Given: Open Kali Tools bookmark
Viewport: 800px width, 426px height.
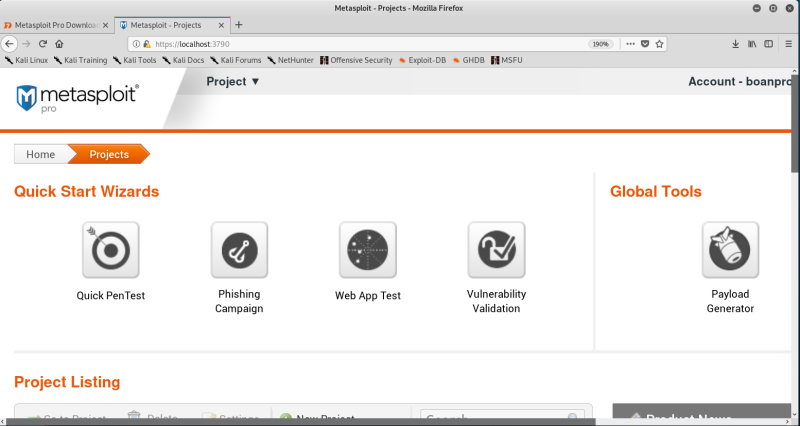Looking at the screenshot, I should point(135,60).
